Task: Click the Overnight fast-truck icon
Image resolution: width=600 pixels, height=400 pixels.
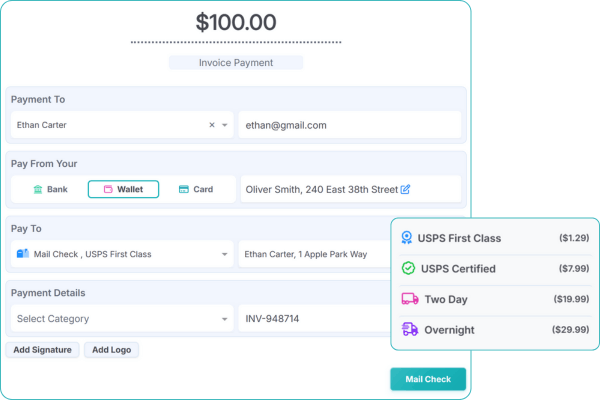Action: [x=408, y=329]
